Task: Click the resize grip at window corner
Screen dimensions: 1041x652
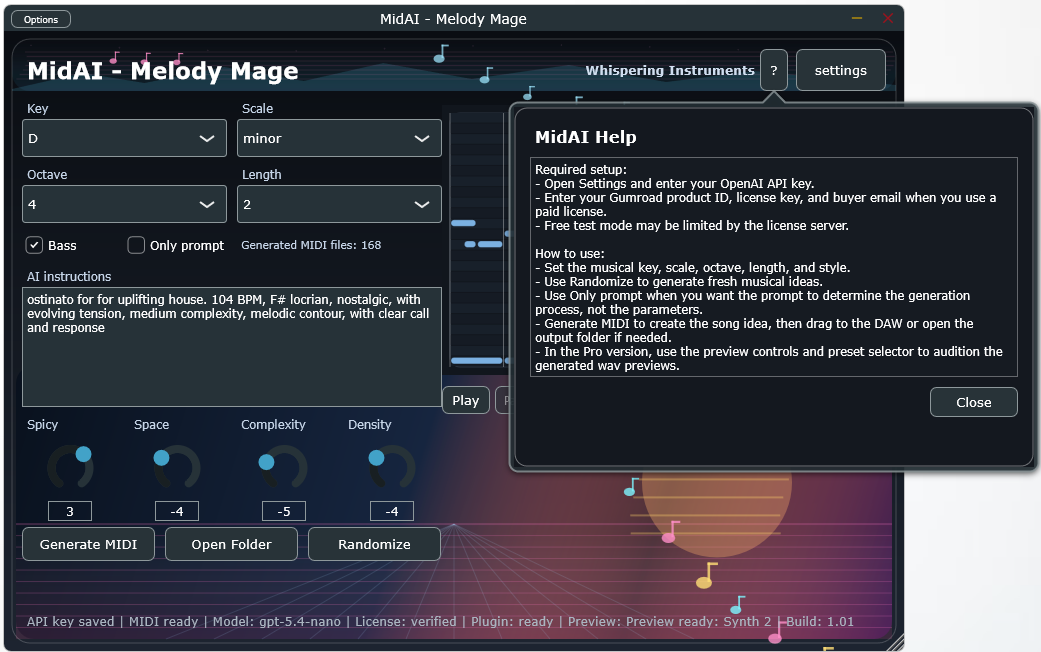Action: click(x=896, y=642)
